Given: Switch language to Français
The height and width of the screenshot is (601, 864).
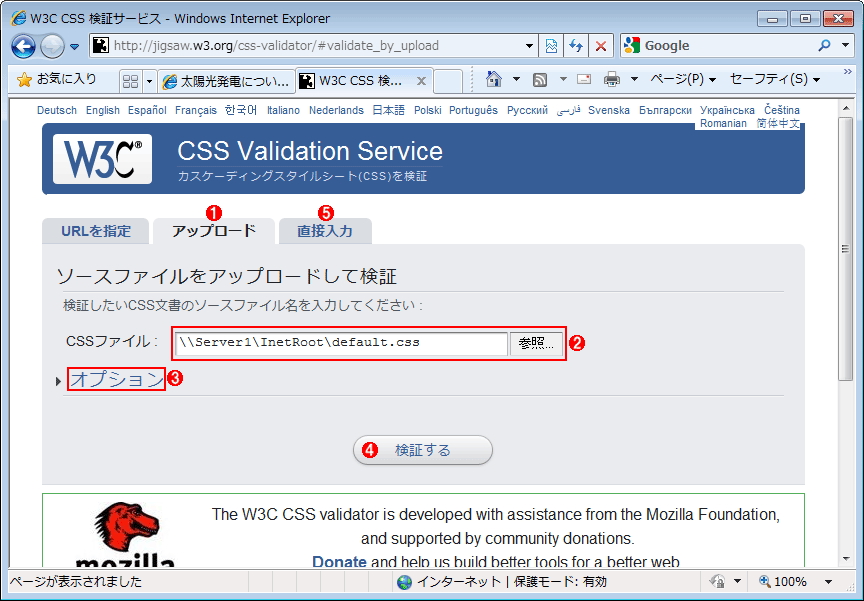Looking at the screenshot, I should (x=196, y=110).
